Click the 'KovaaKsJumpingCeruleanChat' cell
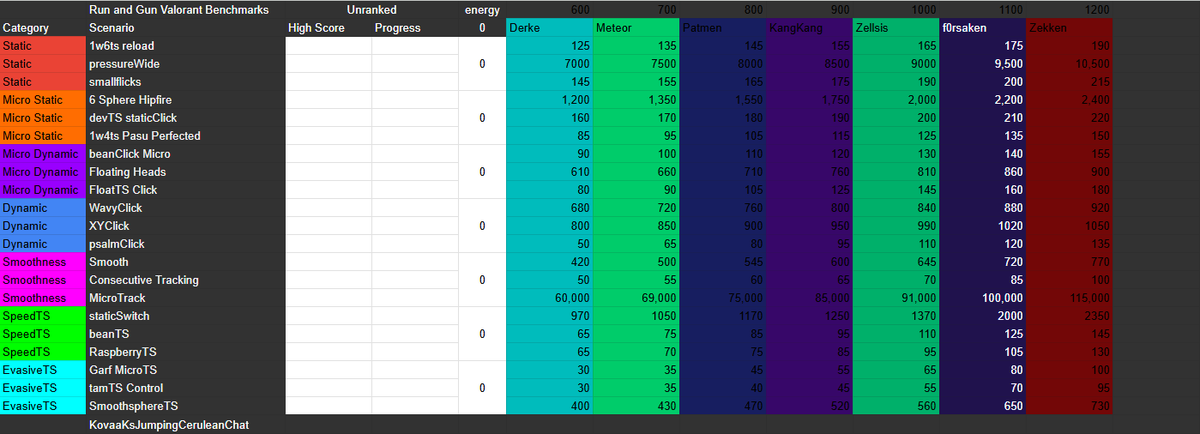This screenshot has width=1200, height=434. 185,424
